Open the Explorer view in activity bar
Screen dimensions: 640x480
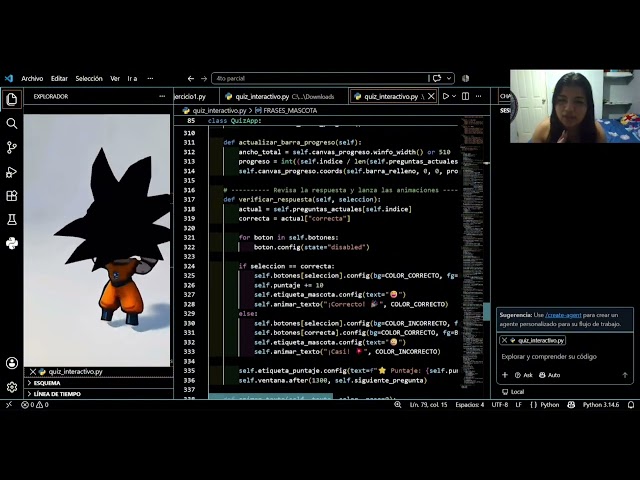coord(12,99)
